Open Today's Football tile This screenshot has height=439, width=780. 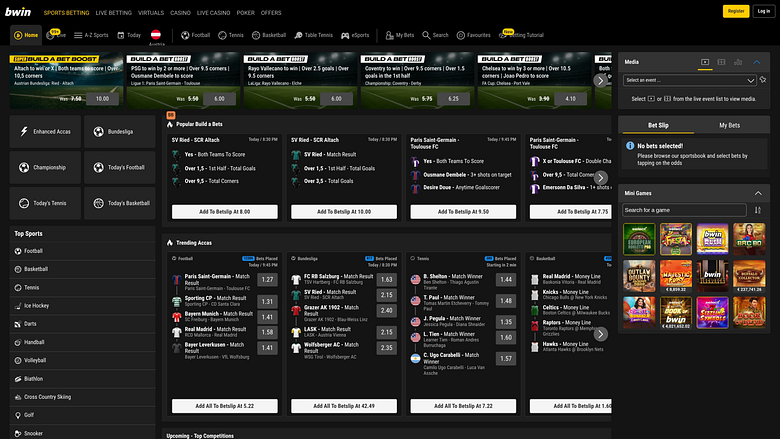tap(120, 168)
